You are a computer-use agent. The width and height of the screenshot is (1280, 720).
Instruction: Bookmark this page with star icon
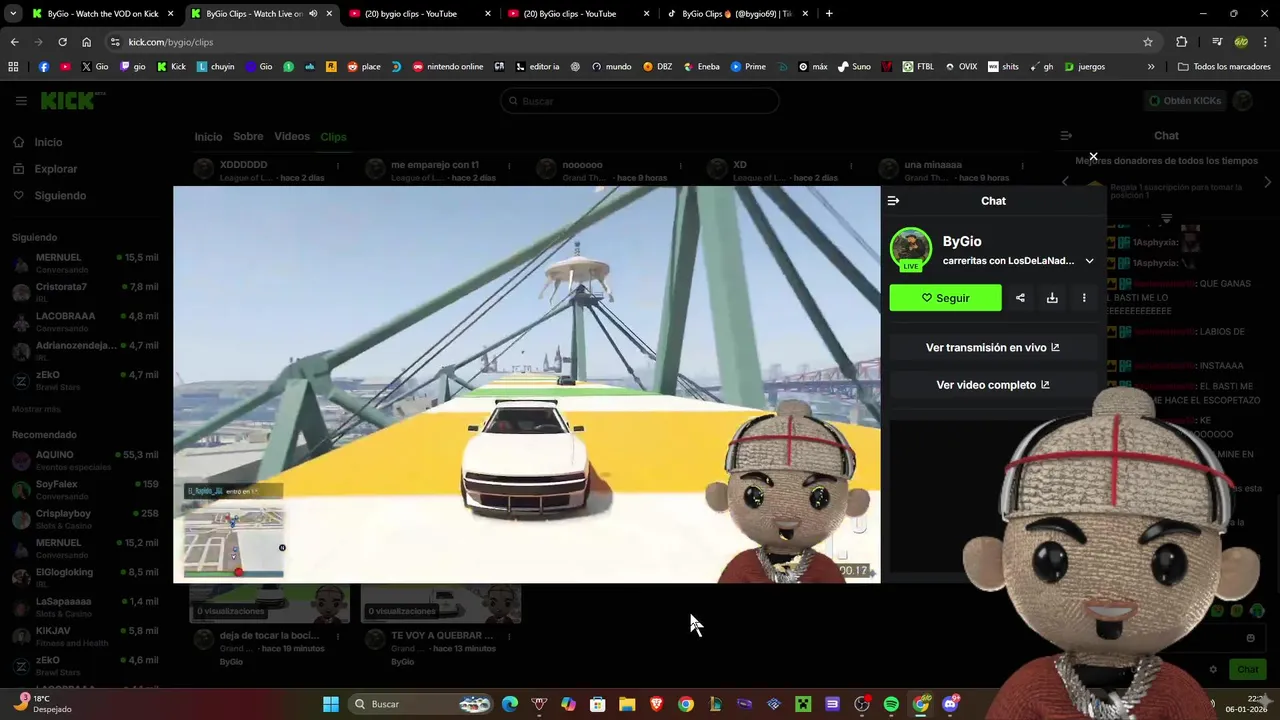[1148, 42]
